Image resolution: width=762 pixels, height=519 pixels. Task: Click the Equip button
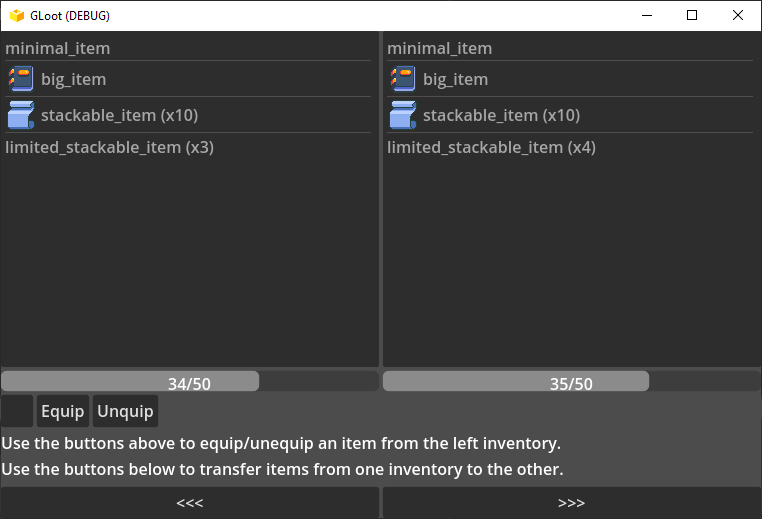pos(63,411)
